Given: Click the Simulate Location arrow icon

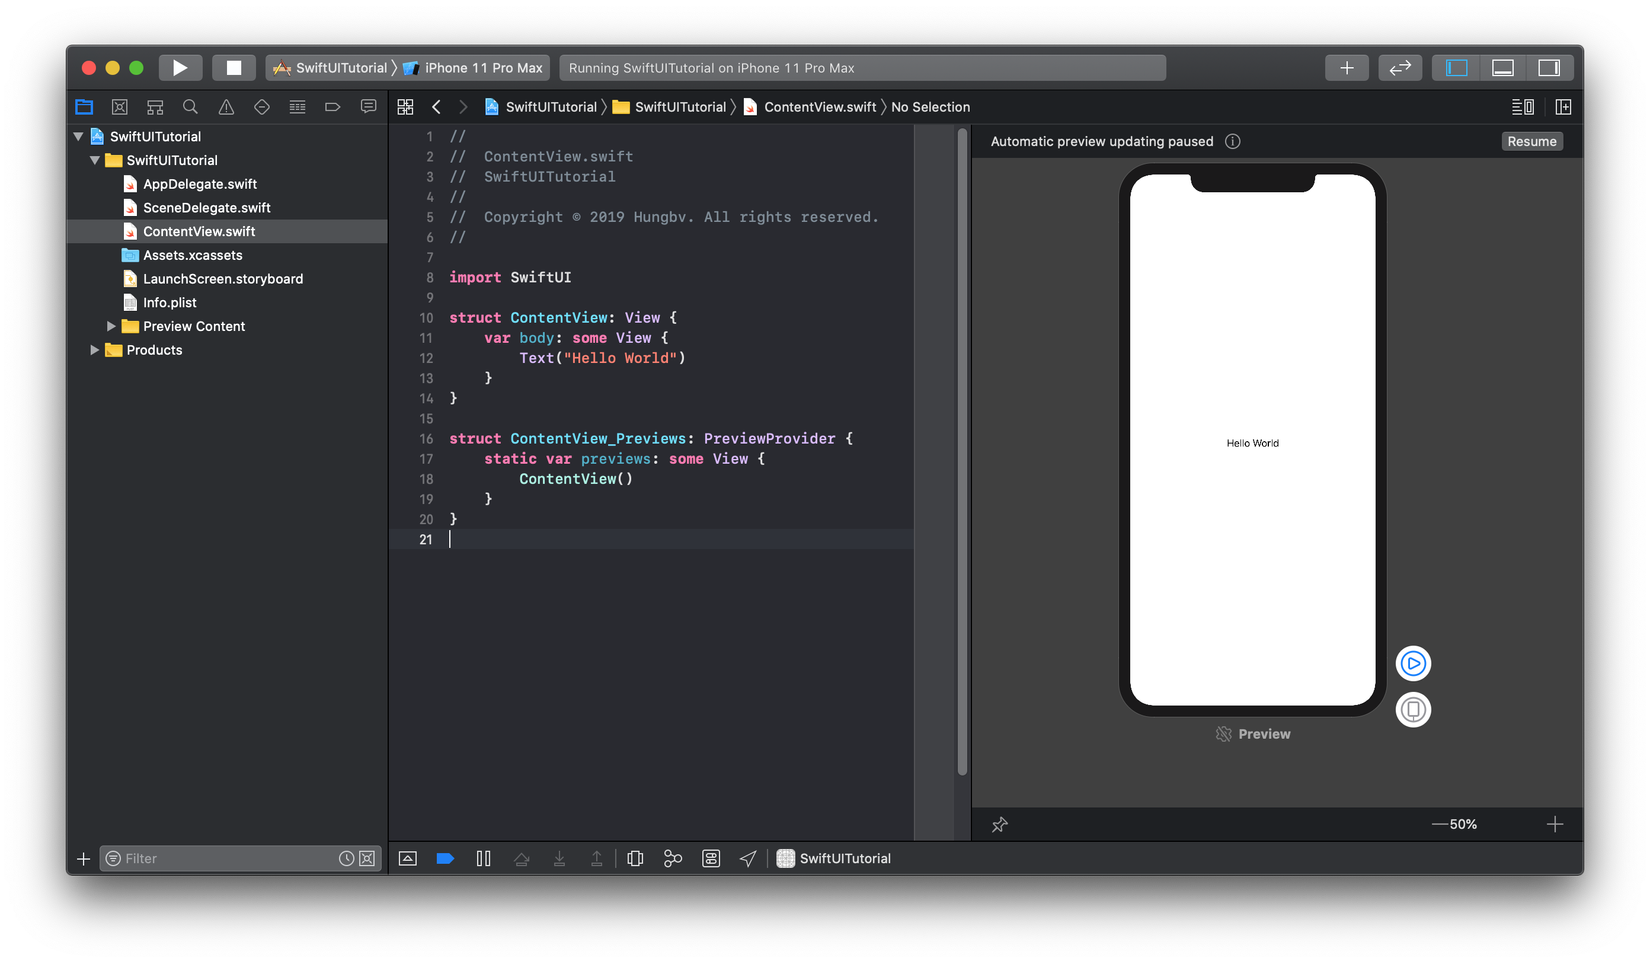Looking at the screenshot, I should (748, 858).
